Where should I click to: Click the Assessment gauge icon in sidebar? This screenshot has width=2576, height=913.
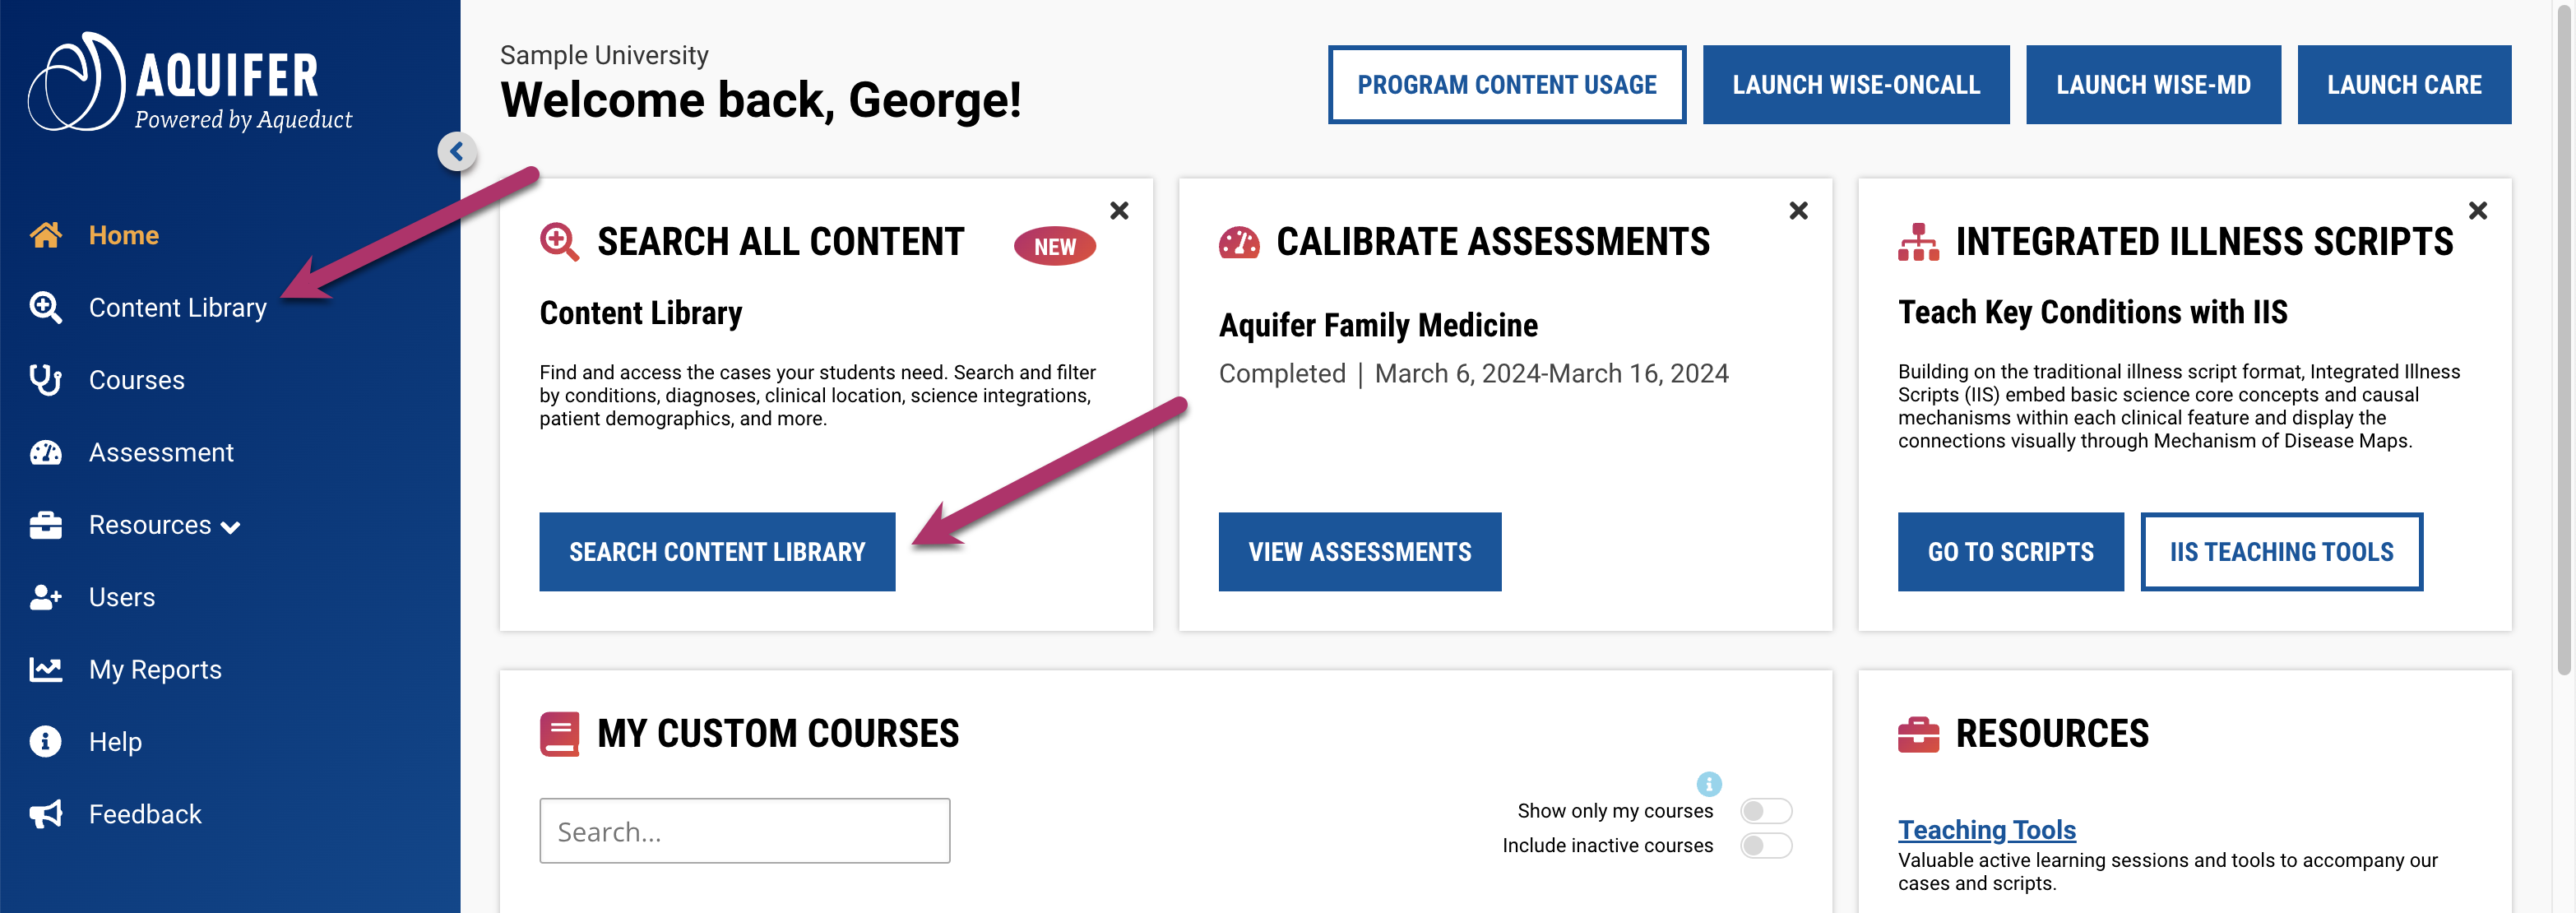pyautogui.click(x=46, y=451)
